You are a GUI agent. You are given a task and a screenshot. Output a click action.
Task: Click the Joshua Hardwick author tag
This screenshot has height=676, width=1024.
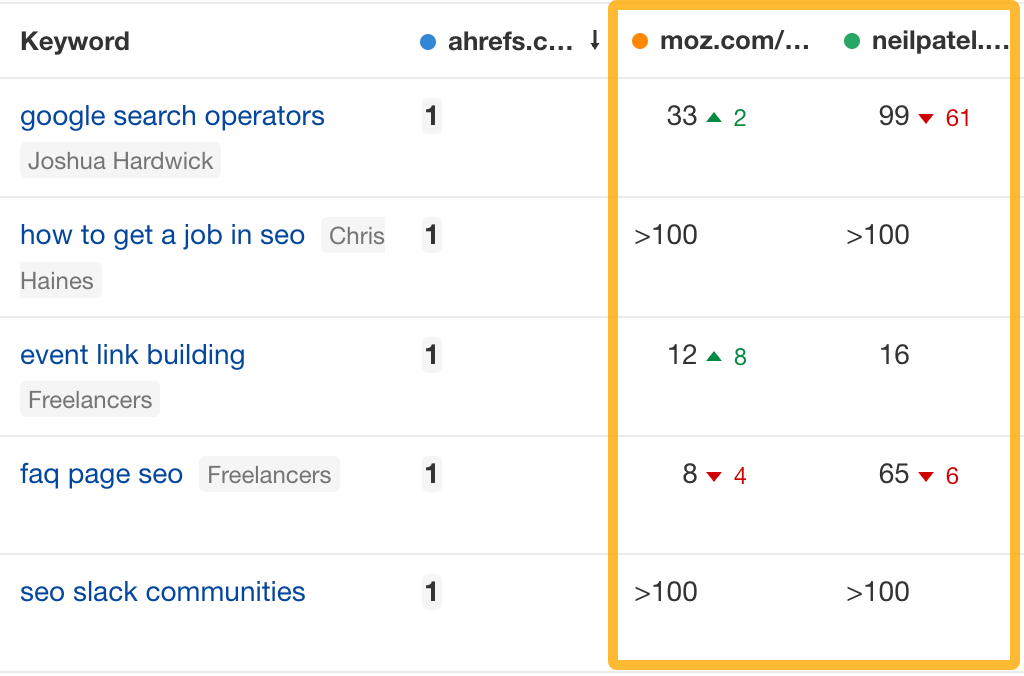tap(120, 161)
